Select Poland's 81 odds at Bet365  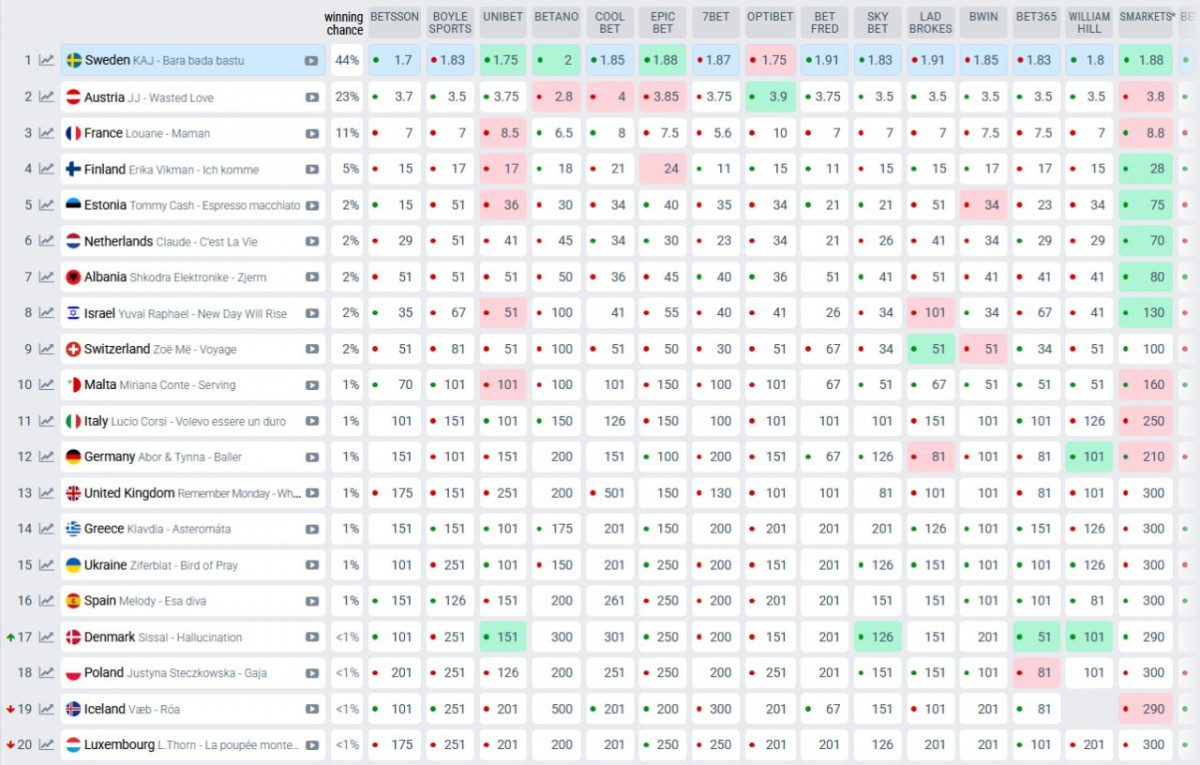pyautogui.click(x=1036, y=673)
